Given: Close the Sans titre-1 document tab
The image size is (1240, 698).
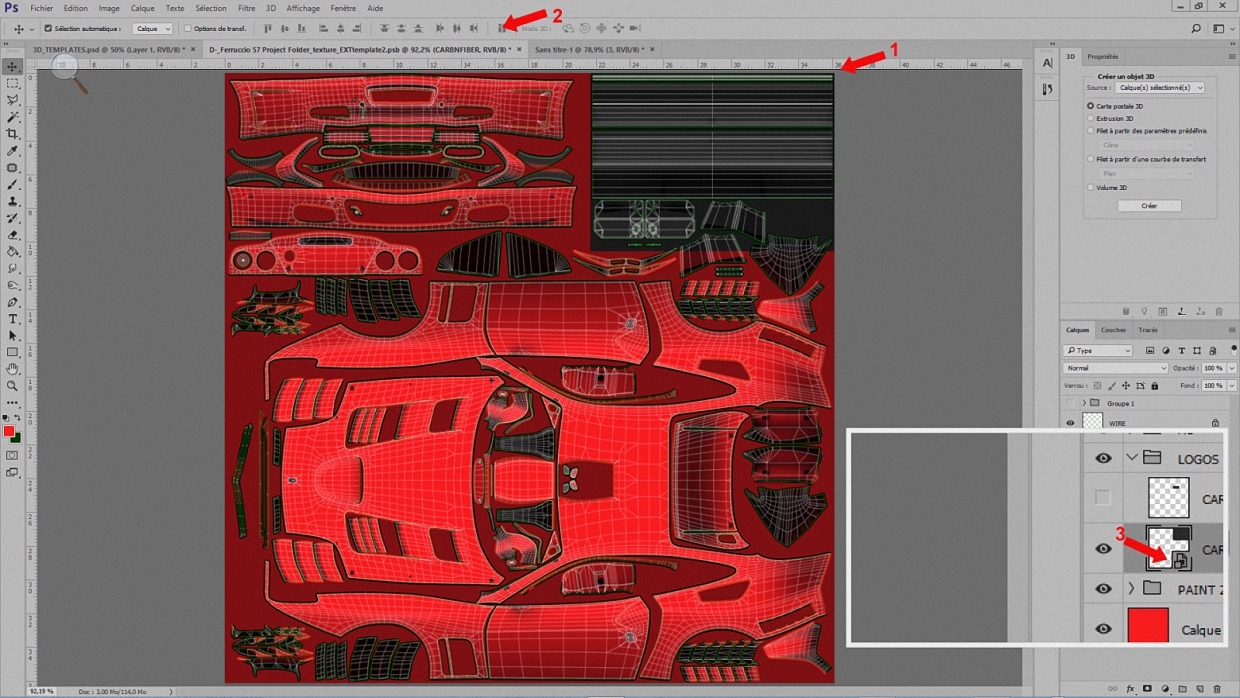Looking at the screenshot, I should [653, 49].
